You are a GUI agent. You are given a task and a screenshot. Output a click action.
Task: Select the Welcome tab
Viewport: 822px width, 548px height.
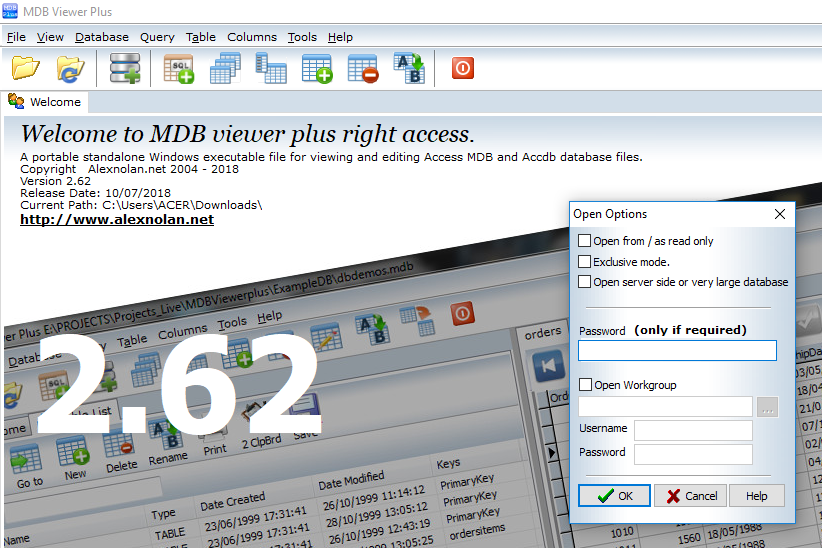coord(46,102)
